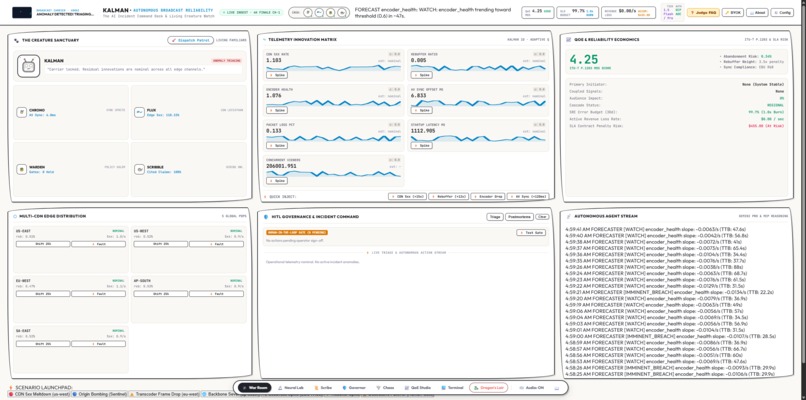Viewport: 806px width, 400px height.
Task: Shift 25% traffic on SA-EAST
Action: 43,343
